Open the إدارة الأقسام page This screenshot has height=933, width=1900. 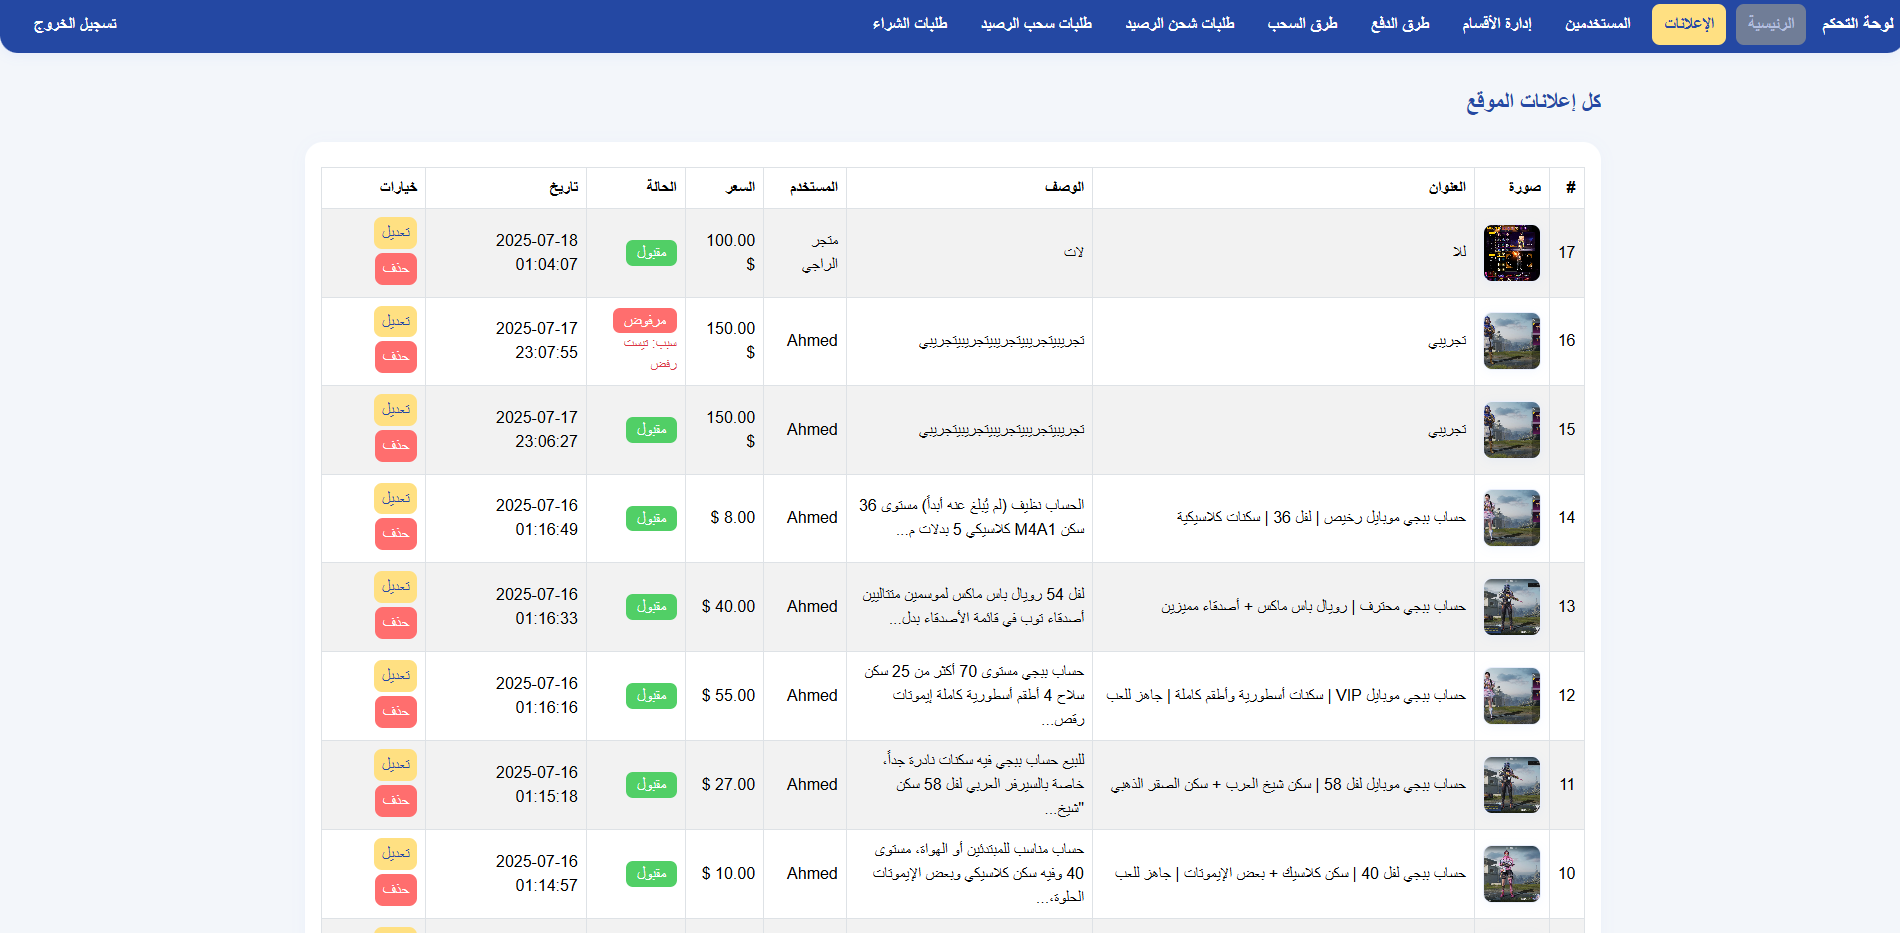[x=1496, y=24]
